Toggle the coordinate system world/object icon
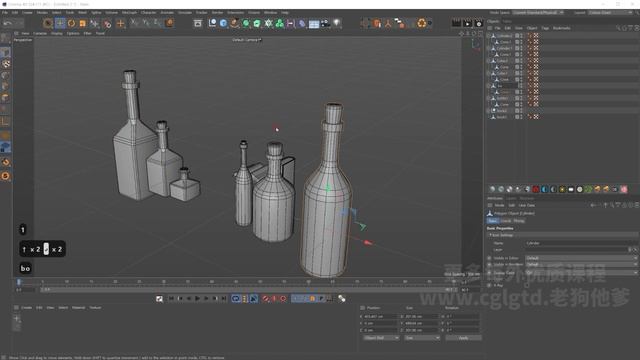 point(169,23)
